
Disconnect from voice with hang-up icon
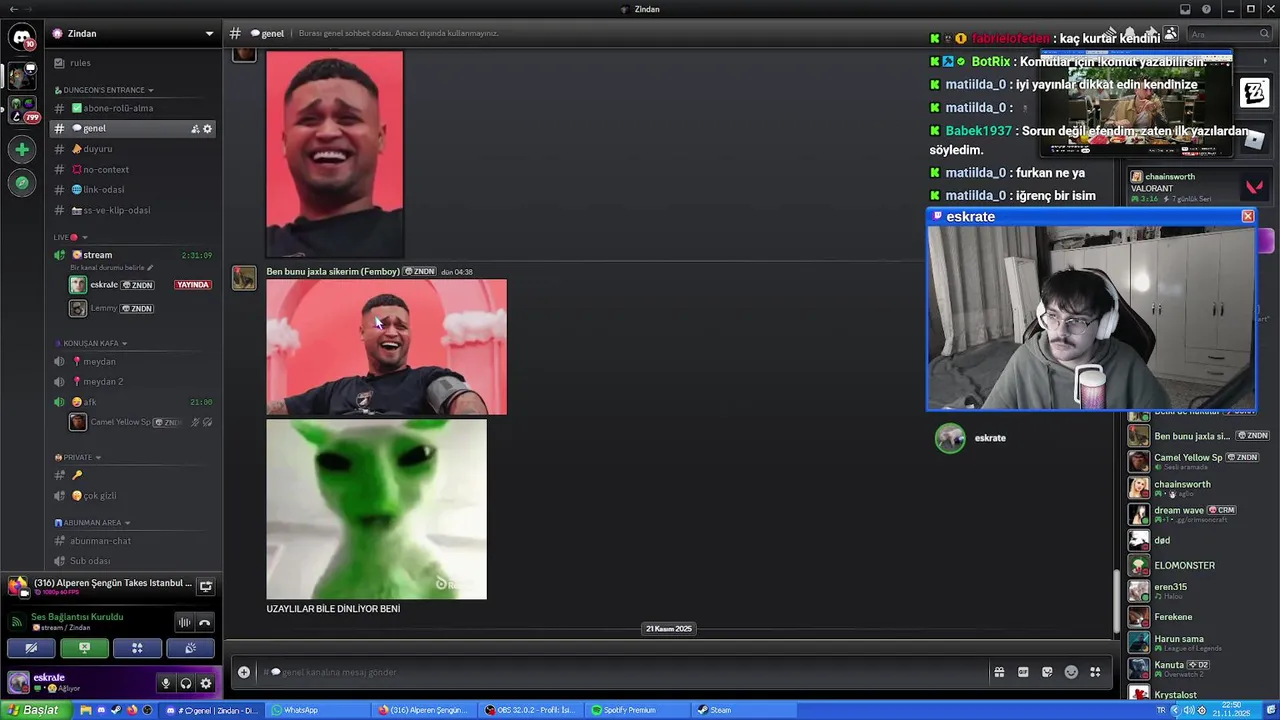tap(204, 622)
